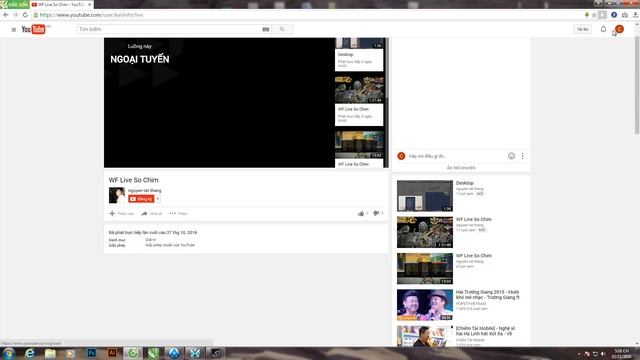Dislike the video with thumbs down
This screenshot has height=360, width=640.
pyautogui.click(x=376, y=213)
